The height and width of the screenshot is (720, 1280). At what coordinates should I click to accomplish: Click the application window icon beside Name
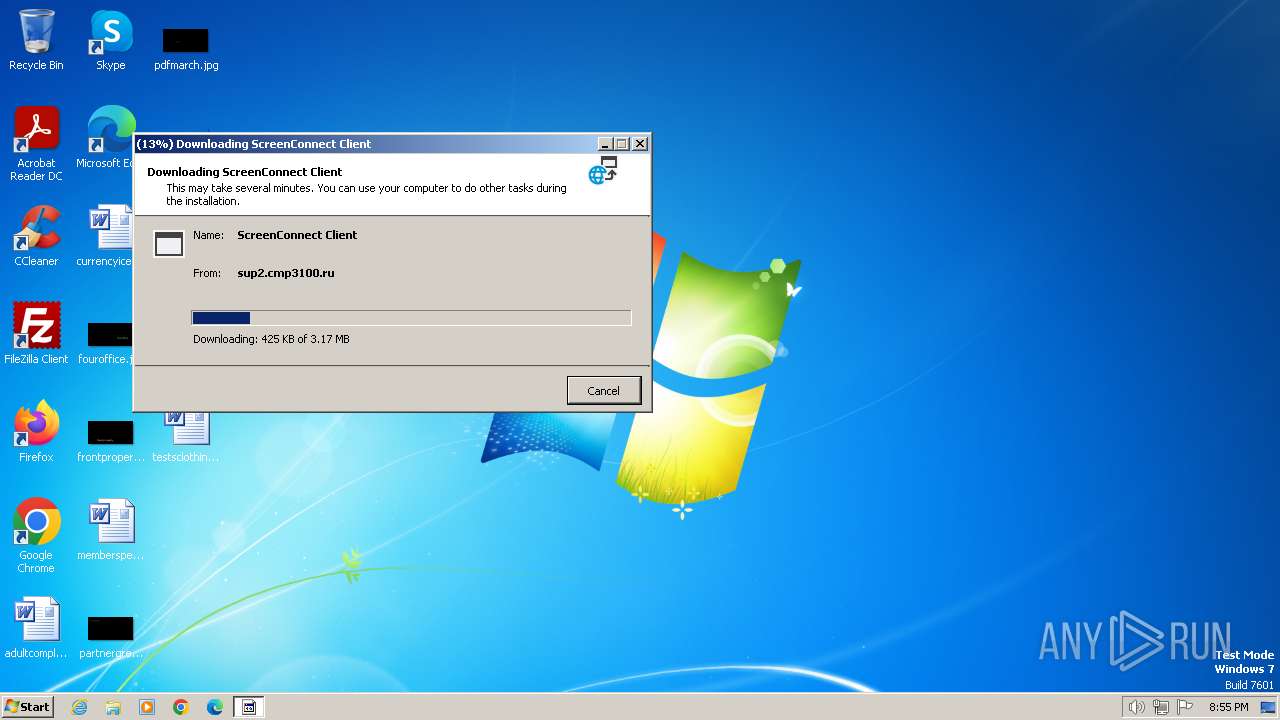169,243
